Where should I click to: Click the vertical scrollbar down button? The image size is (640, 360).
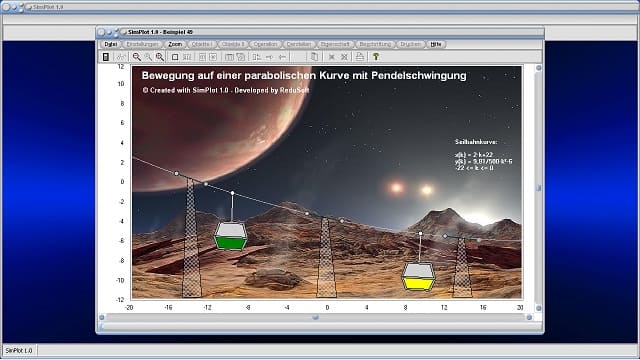538,308
